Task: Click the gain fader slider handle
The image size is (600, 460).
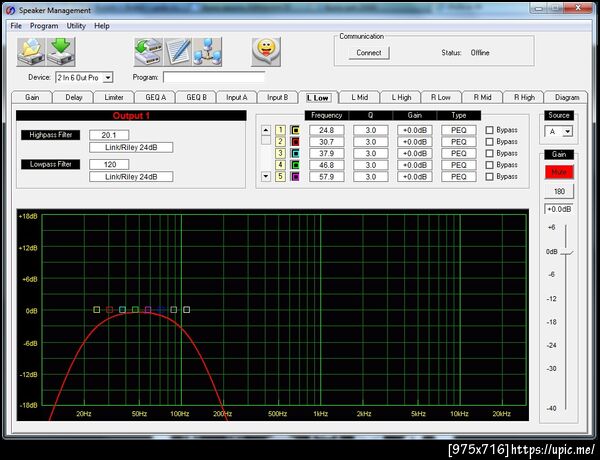Action: [566, 252]
